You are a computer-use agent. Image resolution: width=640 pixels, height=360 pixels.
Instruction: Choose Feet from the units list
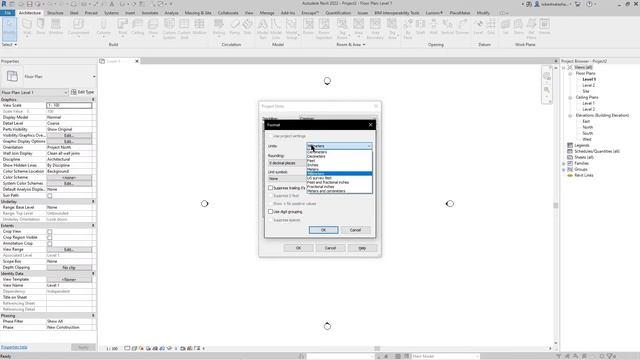click(x=339, y=160)
